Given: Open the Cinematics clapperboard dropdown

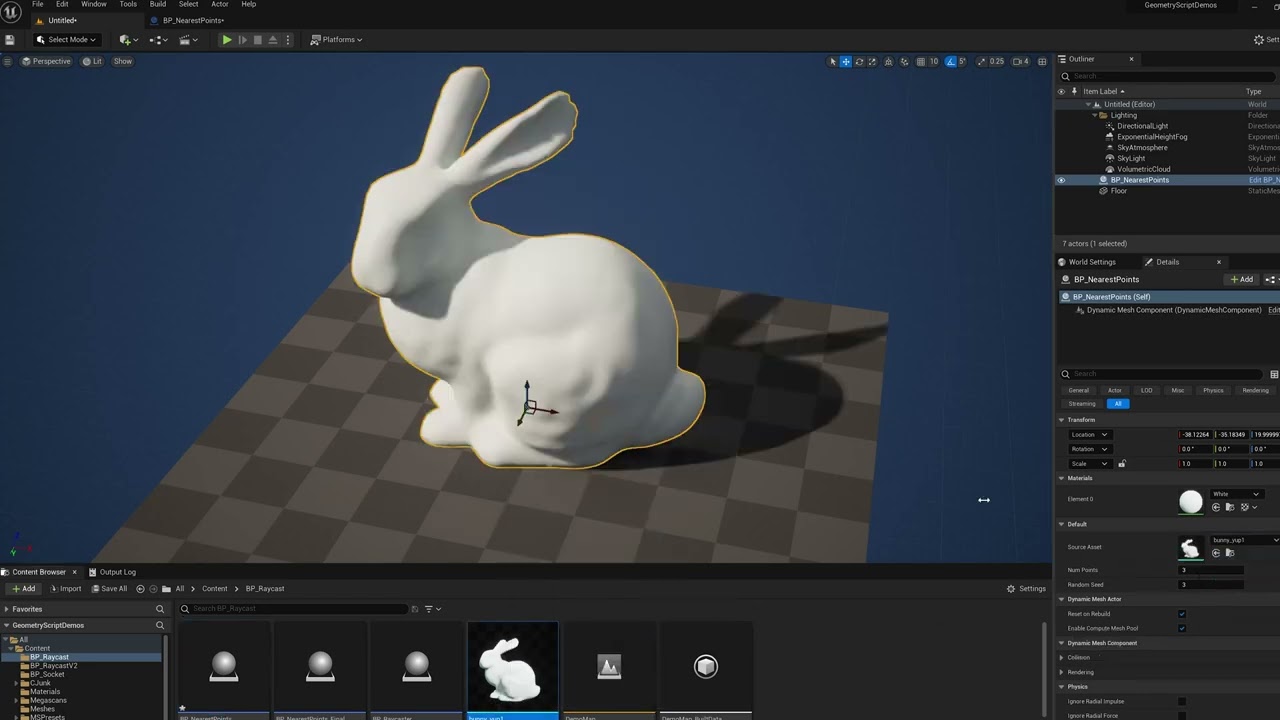Looking at the screenshot, I should tap(187, 40).
